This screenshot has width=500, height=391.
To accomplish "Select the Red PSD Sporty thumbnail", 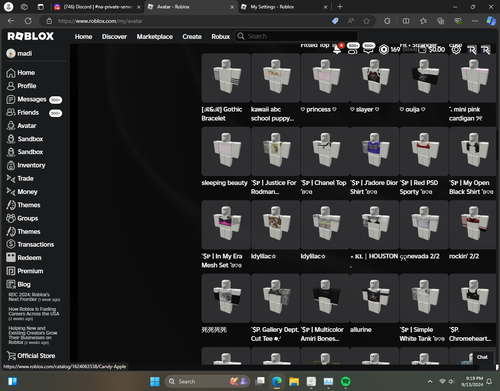I will [x=424, y=151].
